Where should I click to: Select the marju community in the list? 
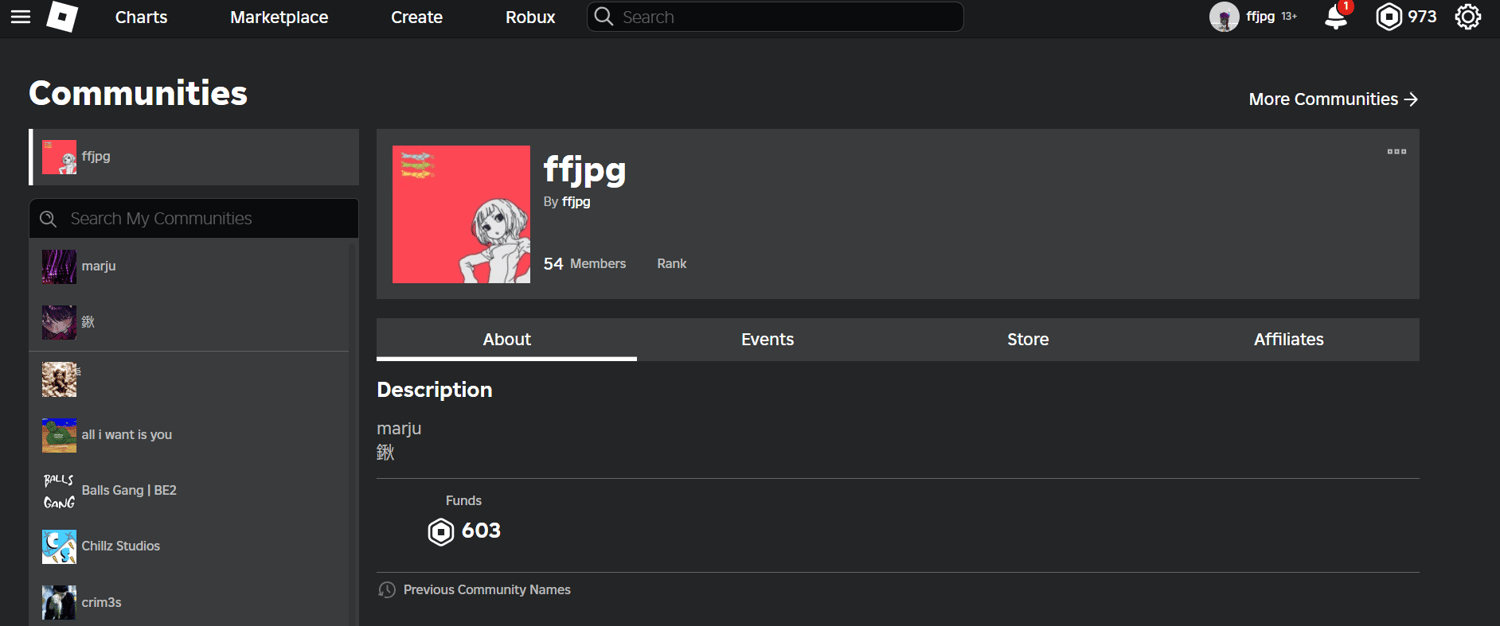click(x=189, y=267)
